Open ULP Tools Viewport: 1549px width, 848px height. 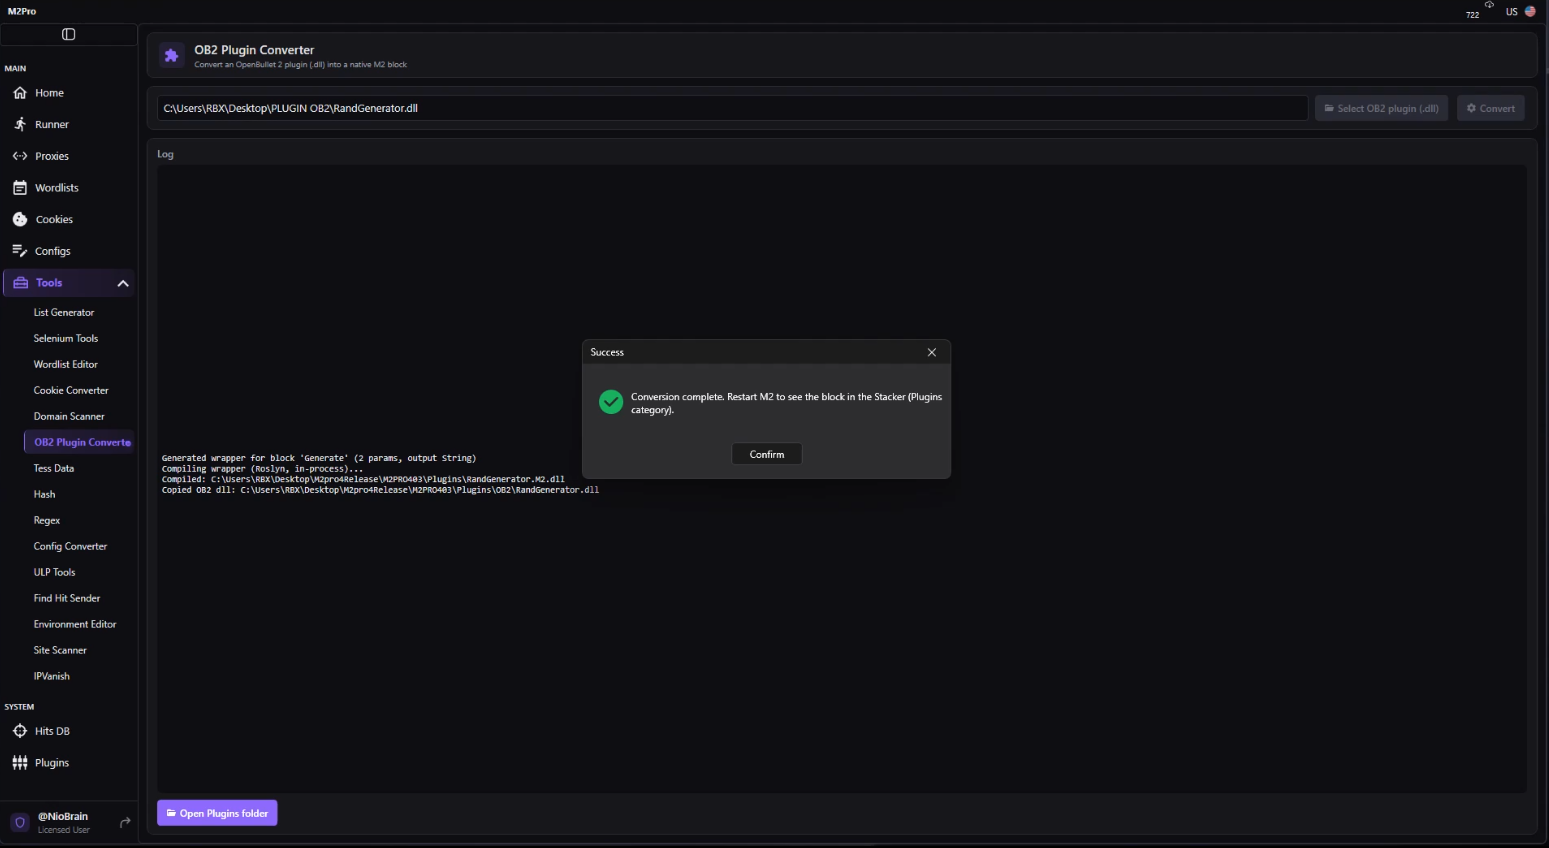pos(55,573)
